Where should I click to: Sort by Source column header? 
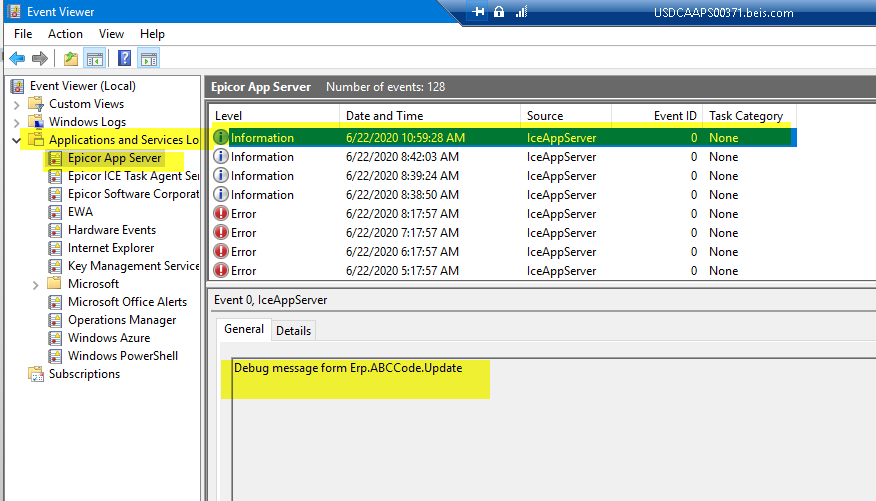[566, 116]
